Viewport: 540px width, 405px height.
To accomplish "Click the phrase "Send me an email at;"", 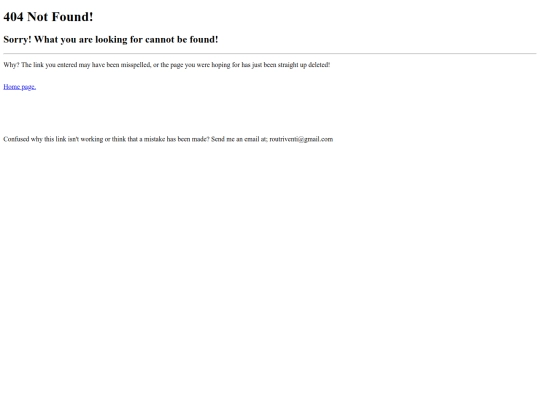I will [239, 139].
